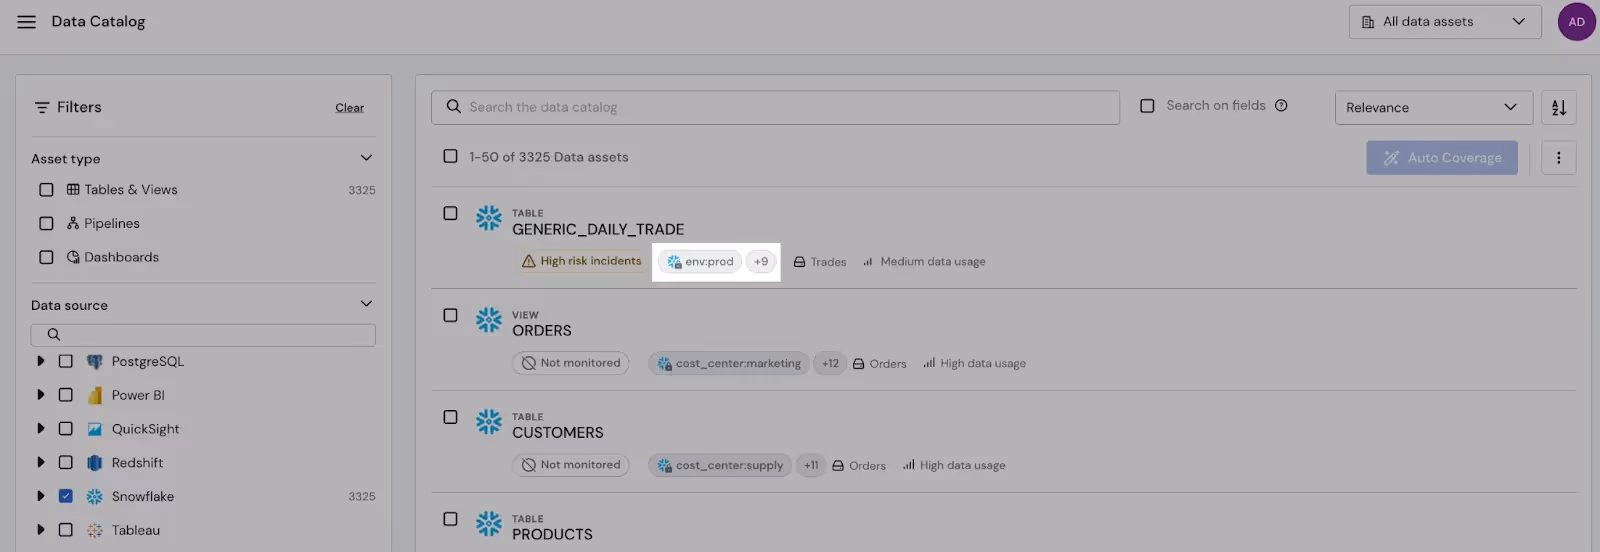Open the three-dot more options menu
This screenshot has height=552, width=1600.
[x=1558, y=158]
